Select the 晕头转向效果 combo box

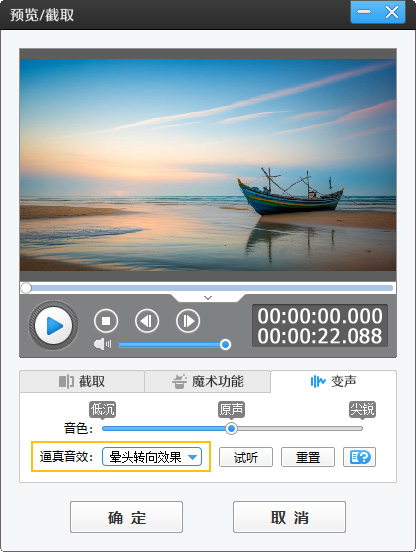pos(152,457)
